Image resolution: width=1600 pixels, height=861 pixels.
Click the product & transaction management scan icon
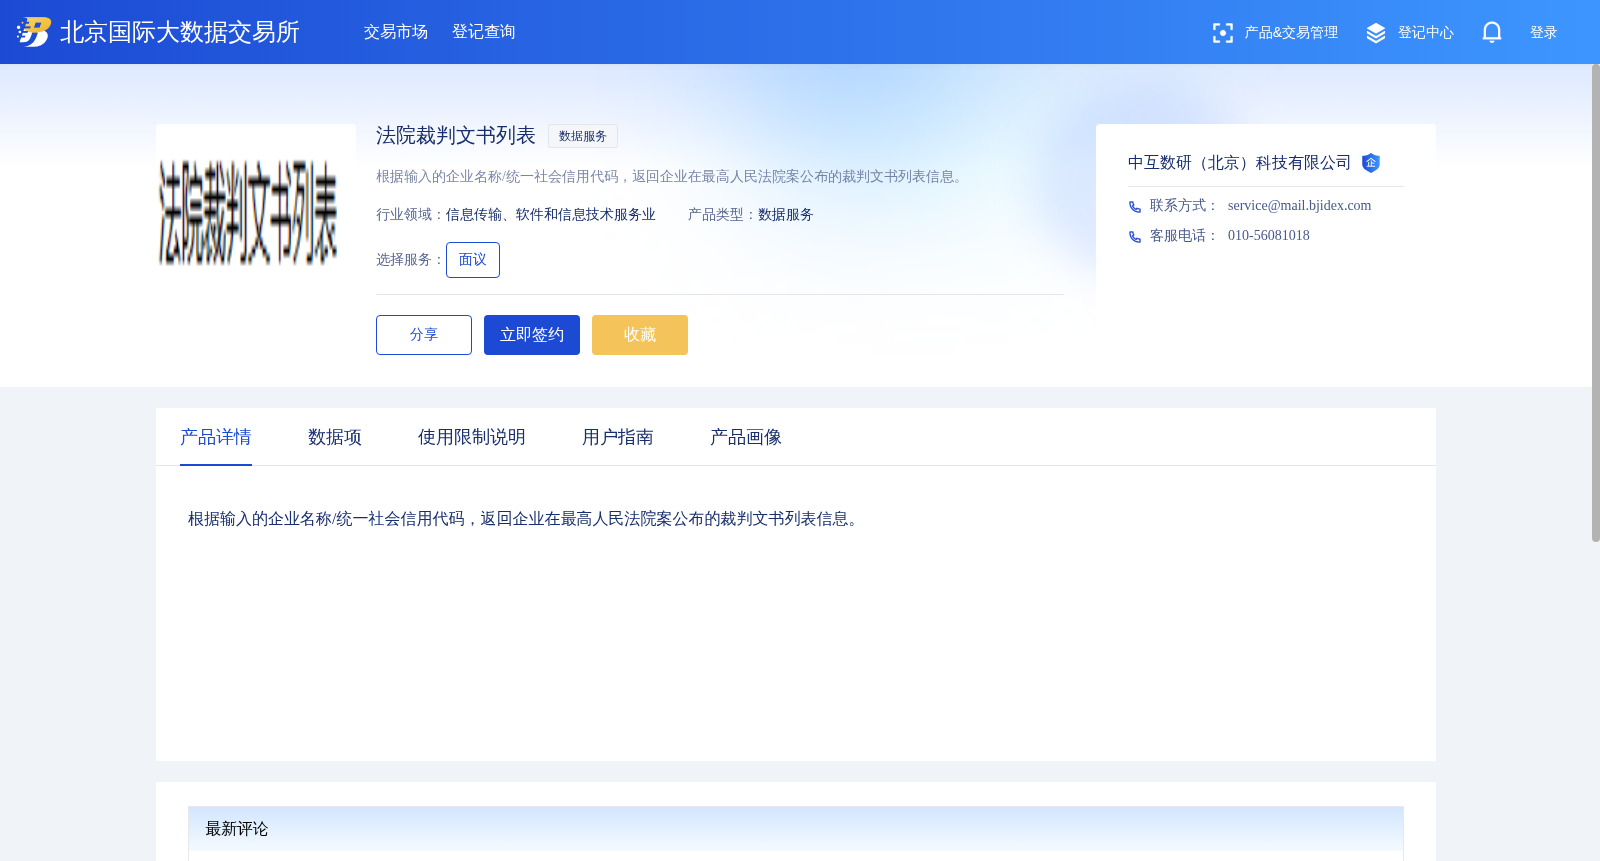[x=1222, y=33]
